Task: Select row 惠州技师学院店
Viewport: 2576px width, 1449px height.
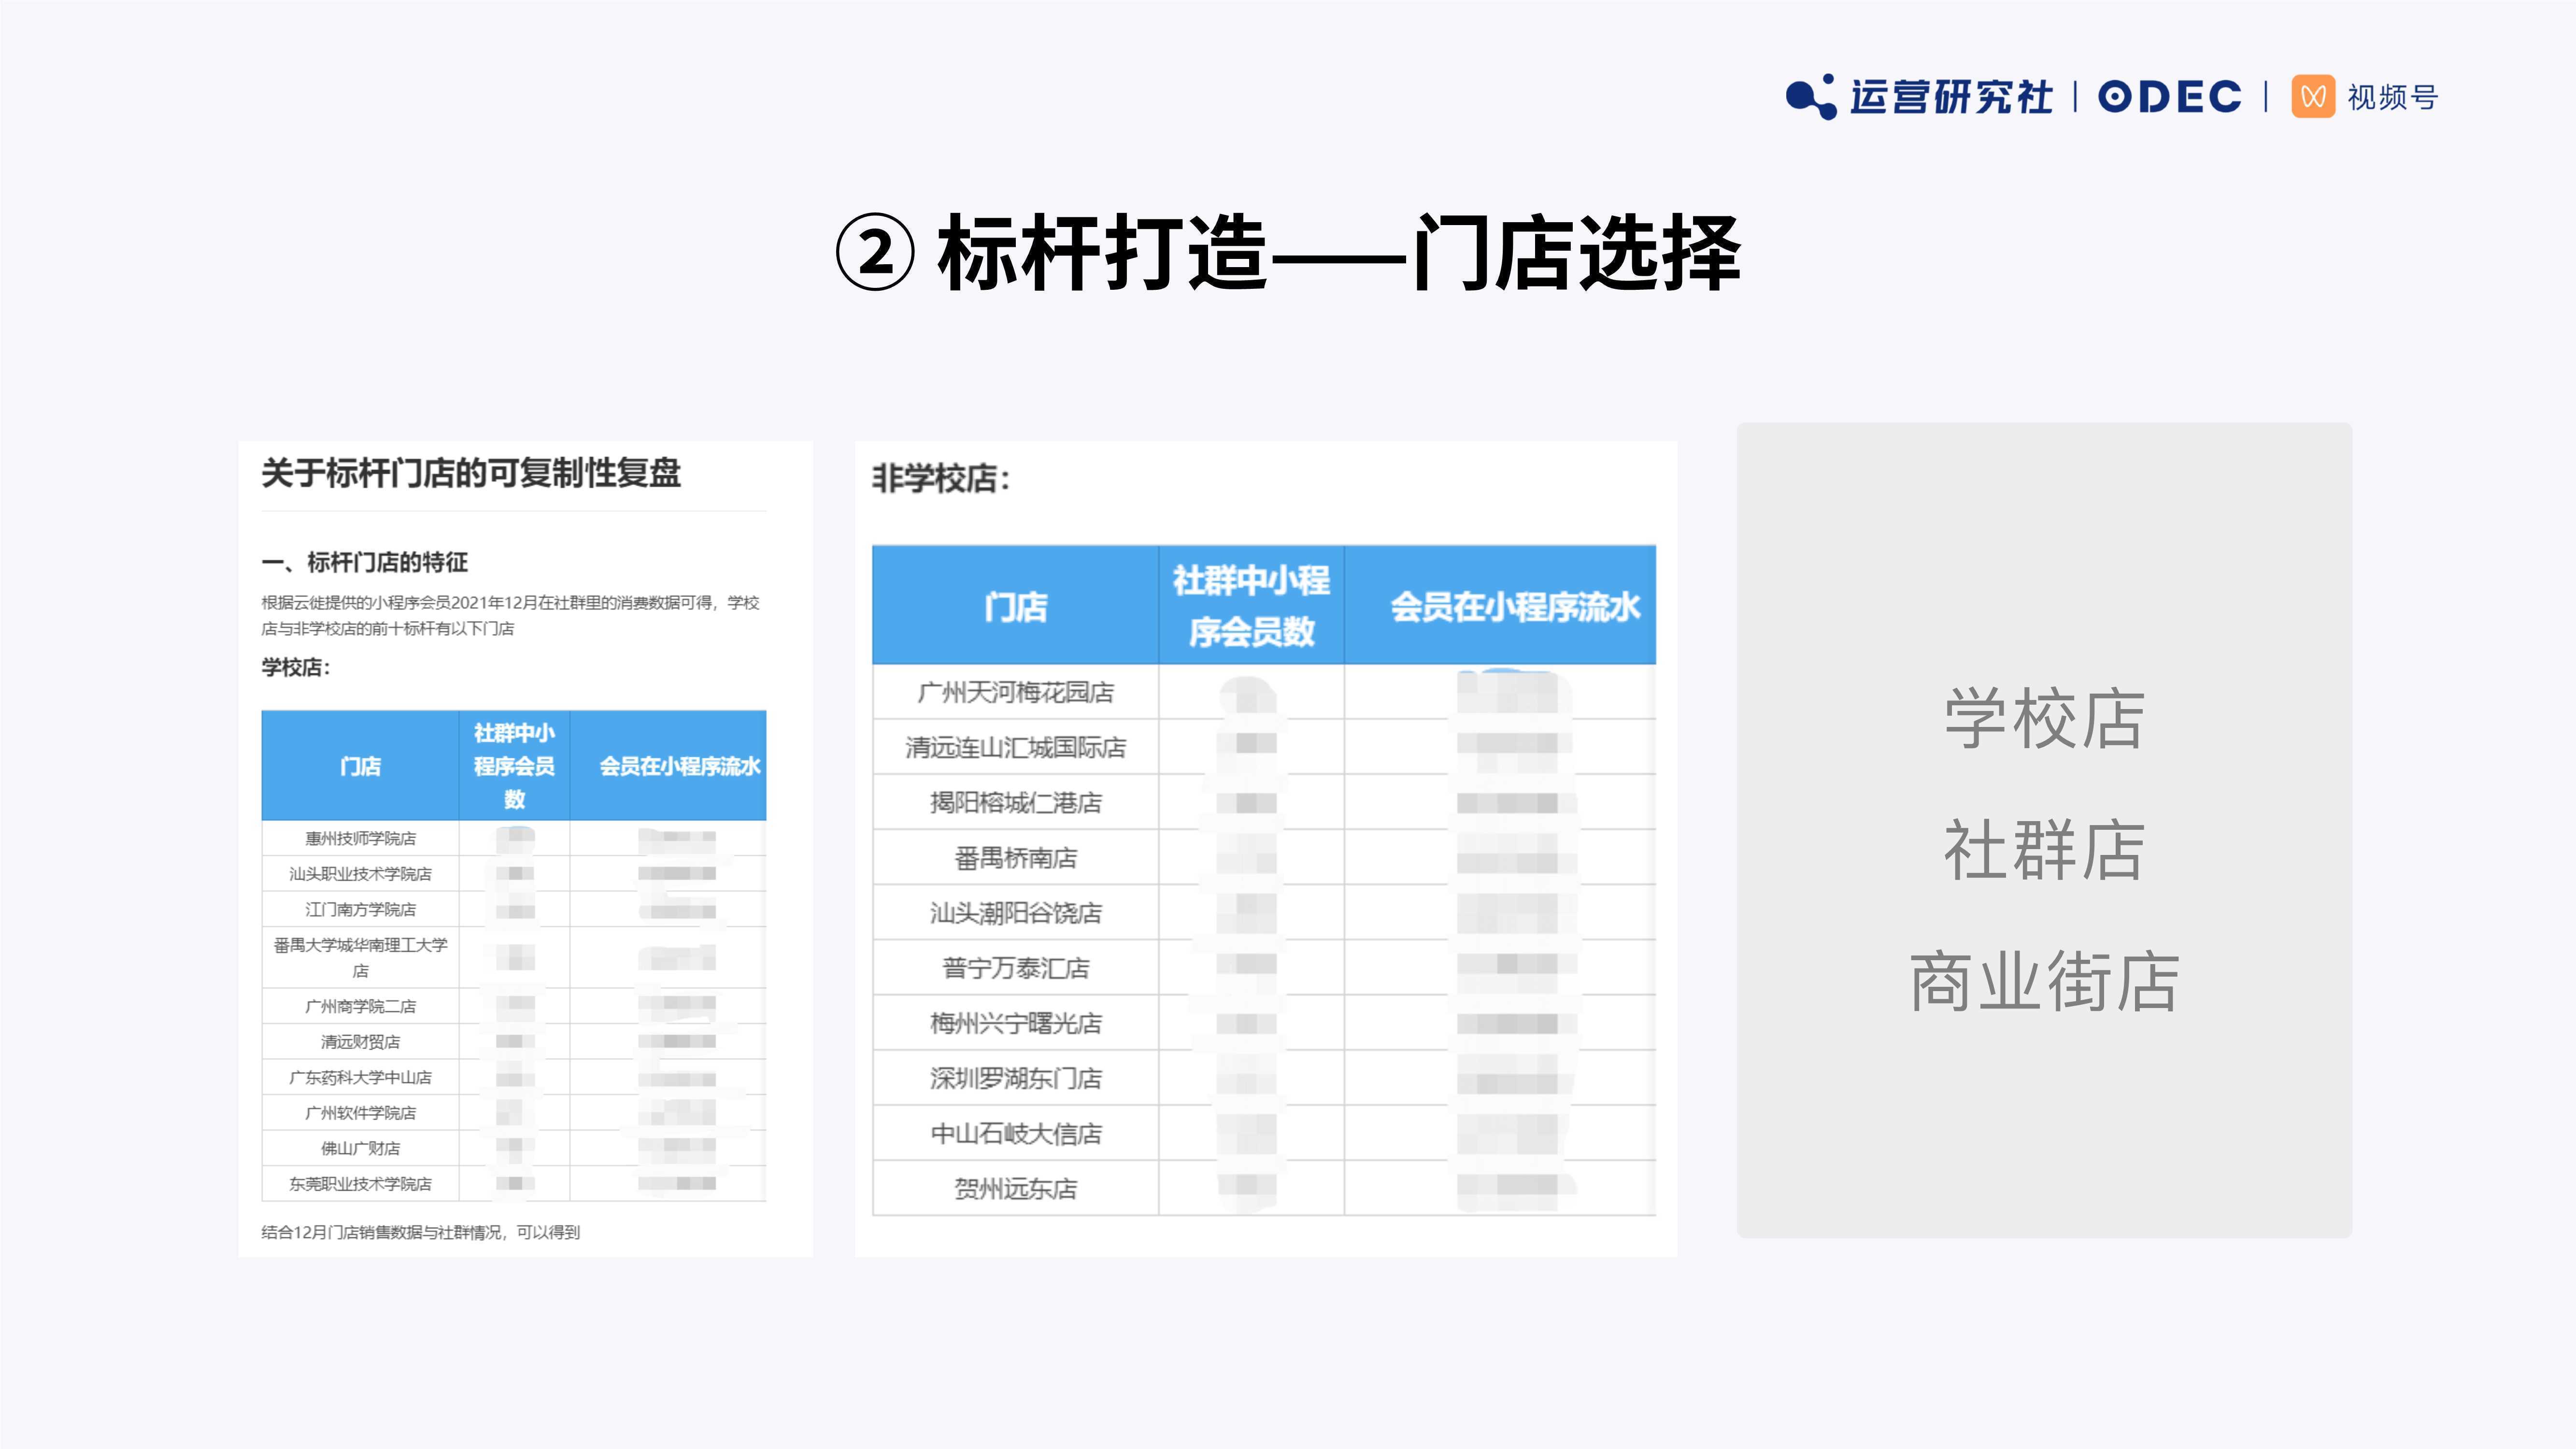Action: click(514, 838)
